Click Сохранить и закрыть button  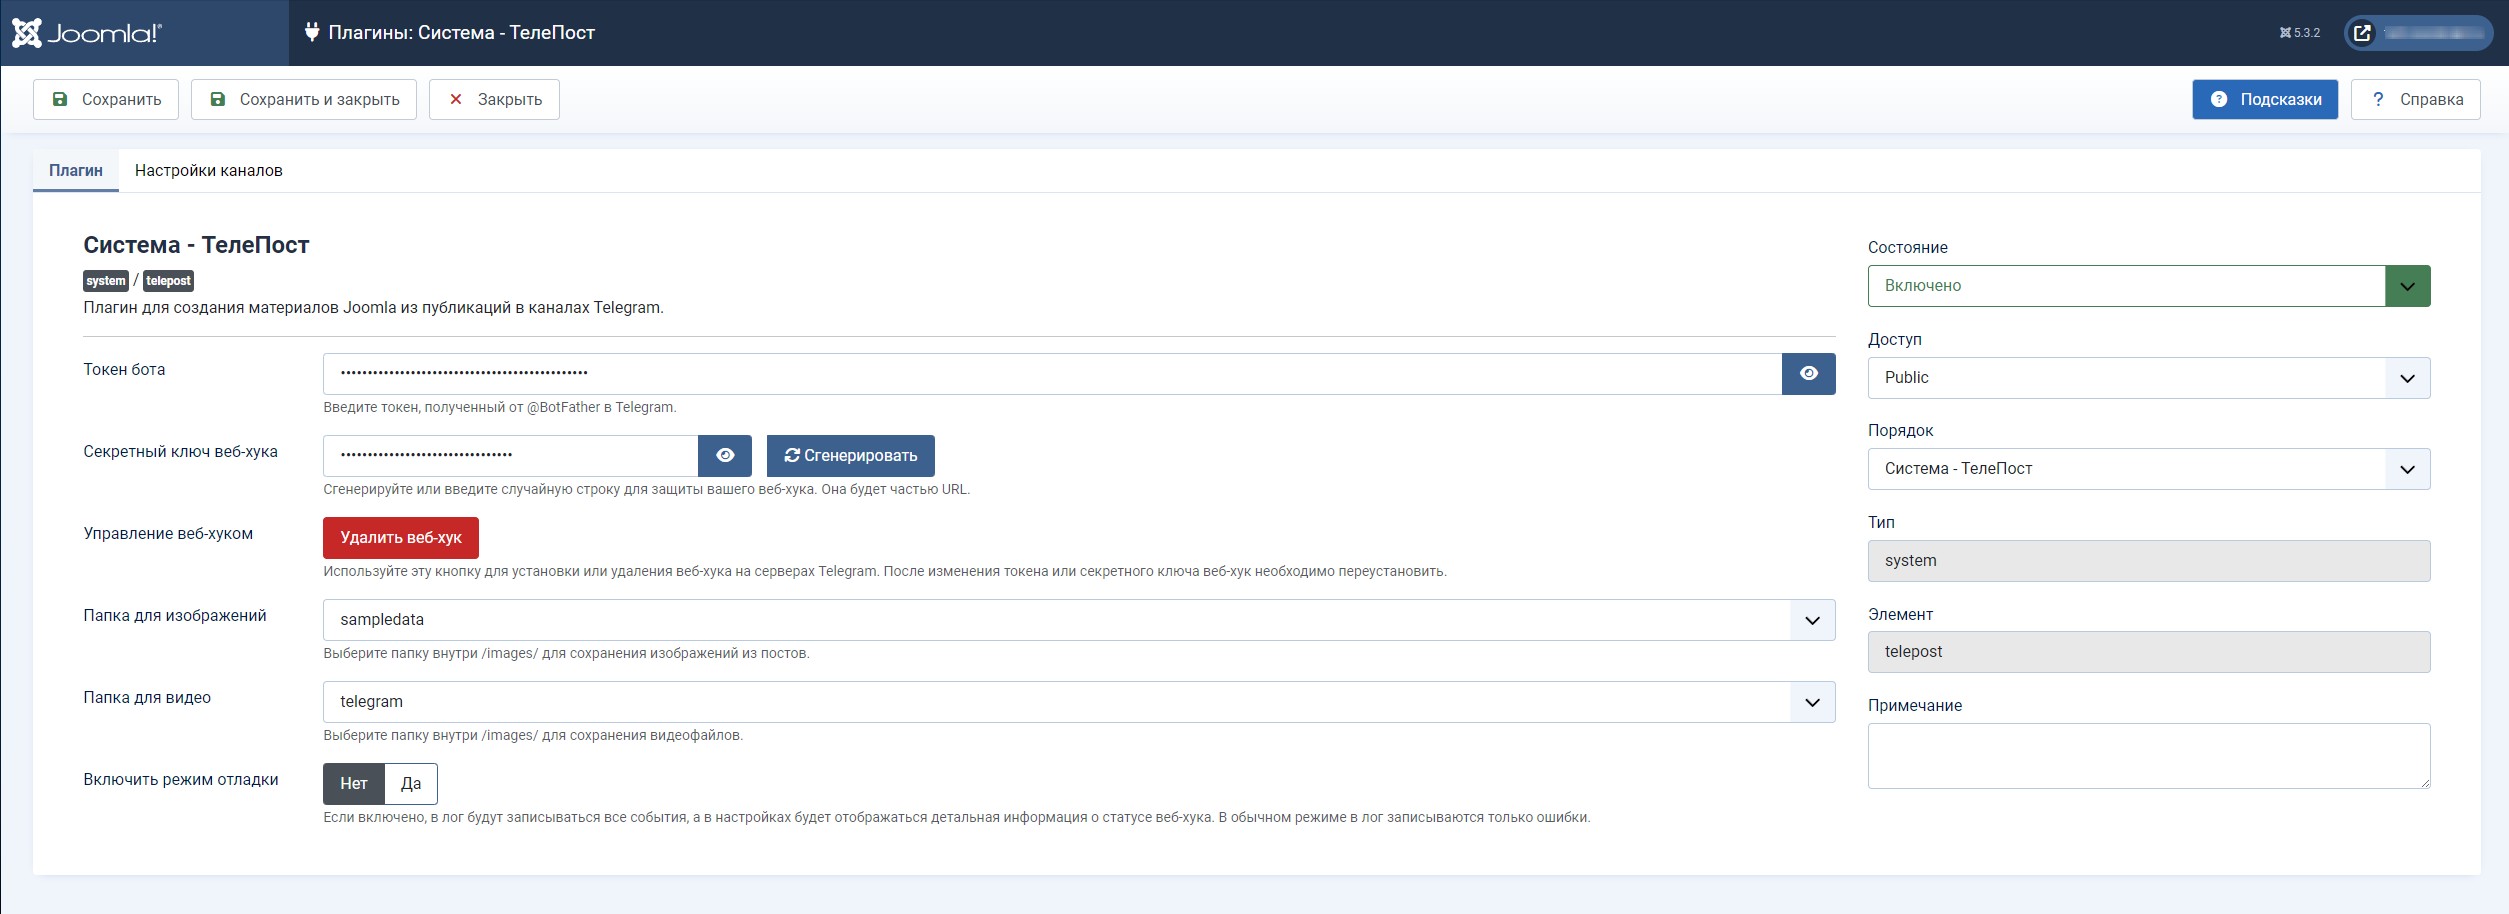point(304,100)
